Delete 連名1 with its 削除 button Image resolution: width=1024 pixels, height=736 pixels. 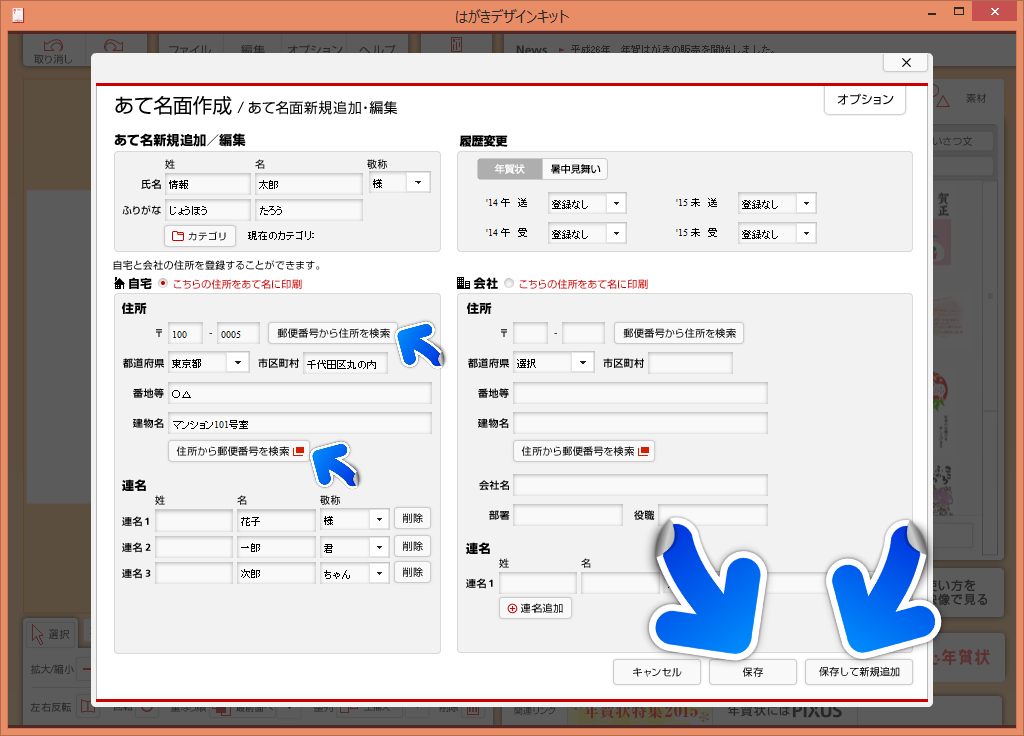coord(412,518)
